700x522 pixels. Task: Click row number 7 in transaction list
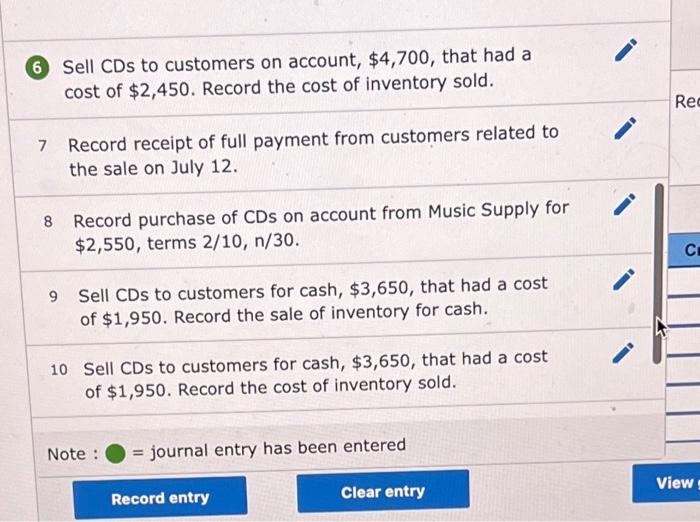42,146
